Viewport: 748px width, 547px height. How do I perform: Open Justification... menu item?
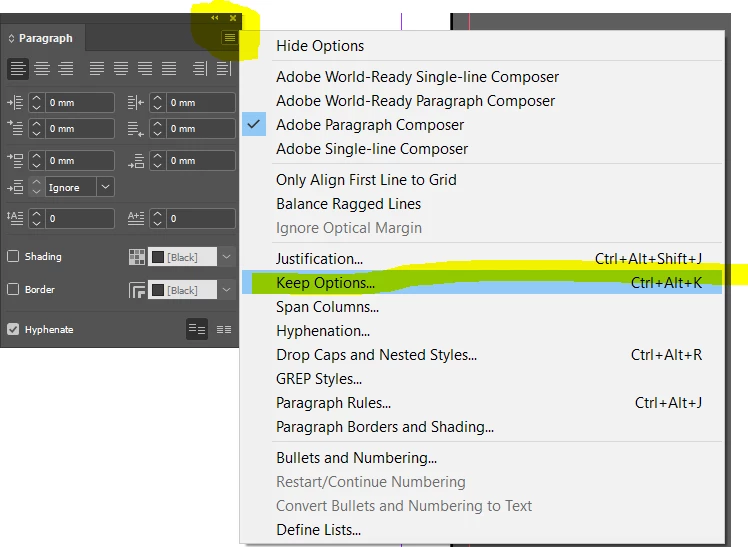pos(482,259)
